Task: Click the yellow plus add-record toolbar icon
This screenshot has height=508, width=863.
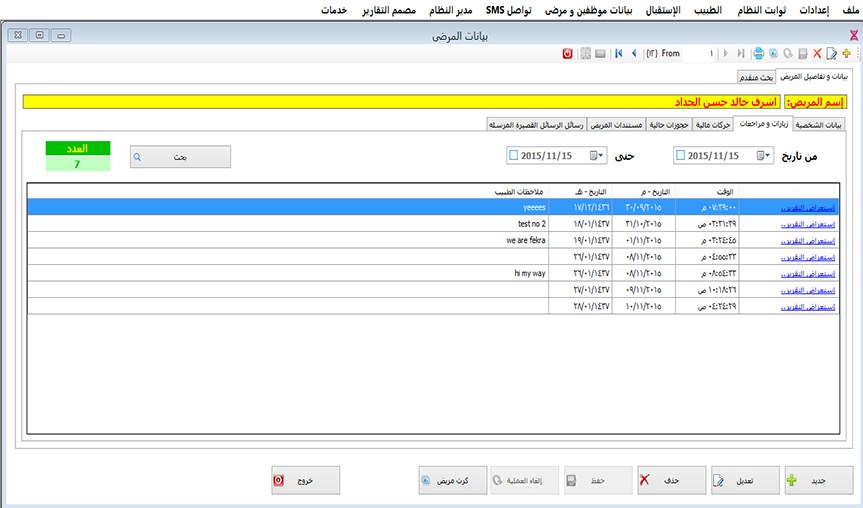Action: coord(847,53)
